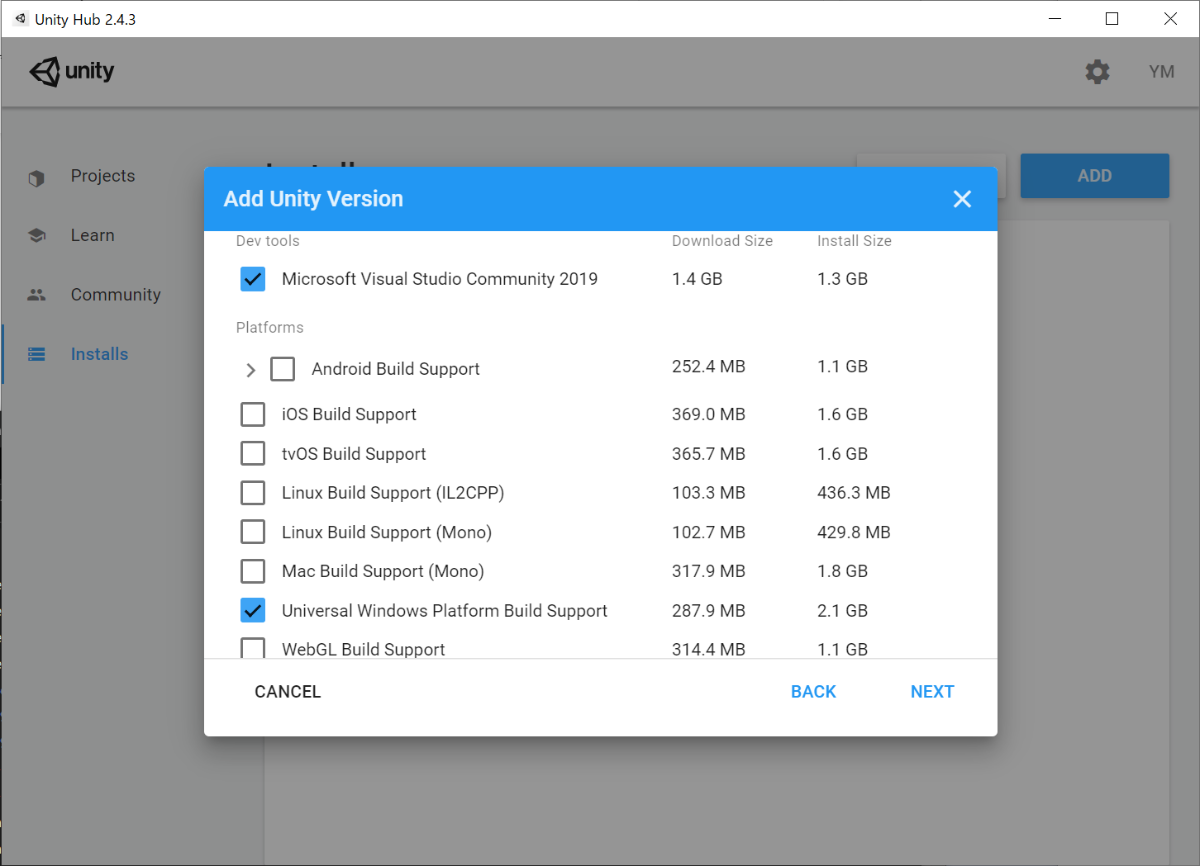Click the 314.4 MB WebGL download size
Image resolution: width=1200 pixels, height=866 pixels.
[x=709, y=649]
